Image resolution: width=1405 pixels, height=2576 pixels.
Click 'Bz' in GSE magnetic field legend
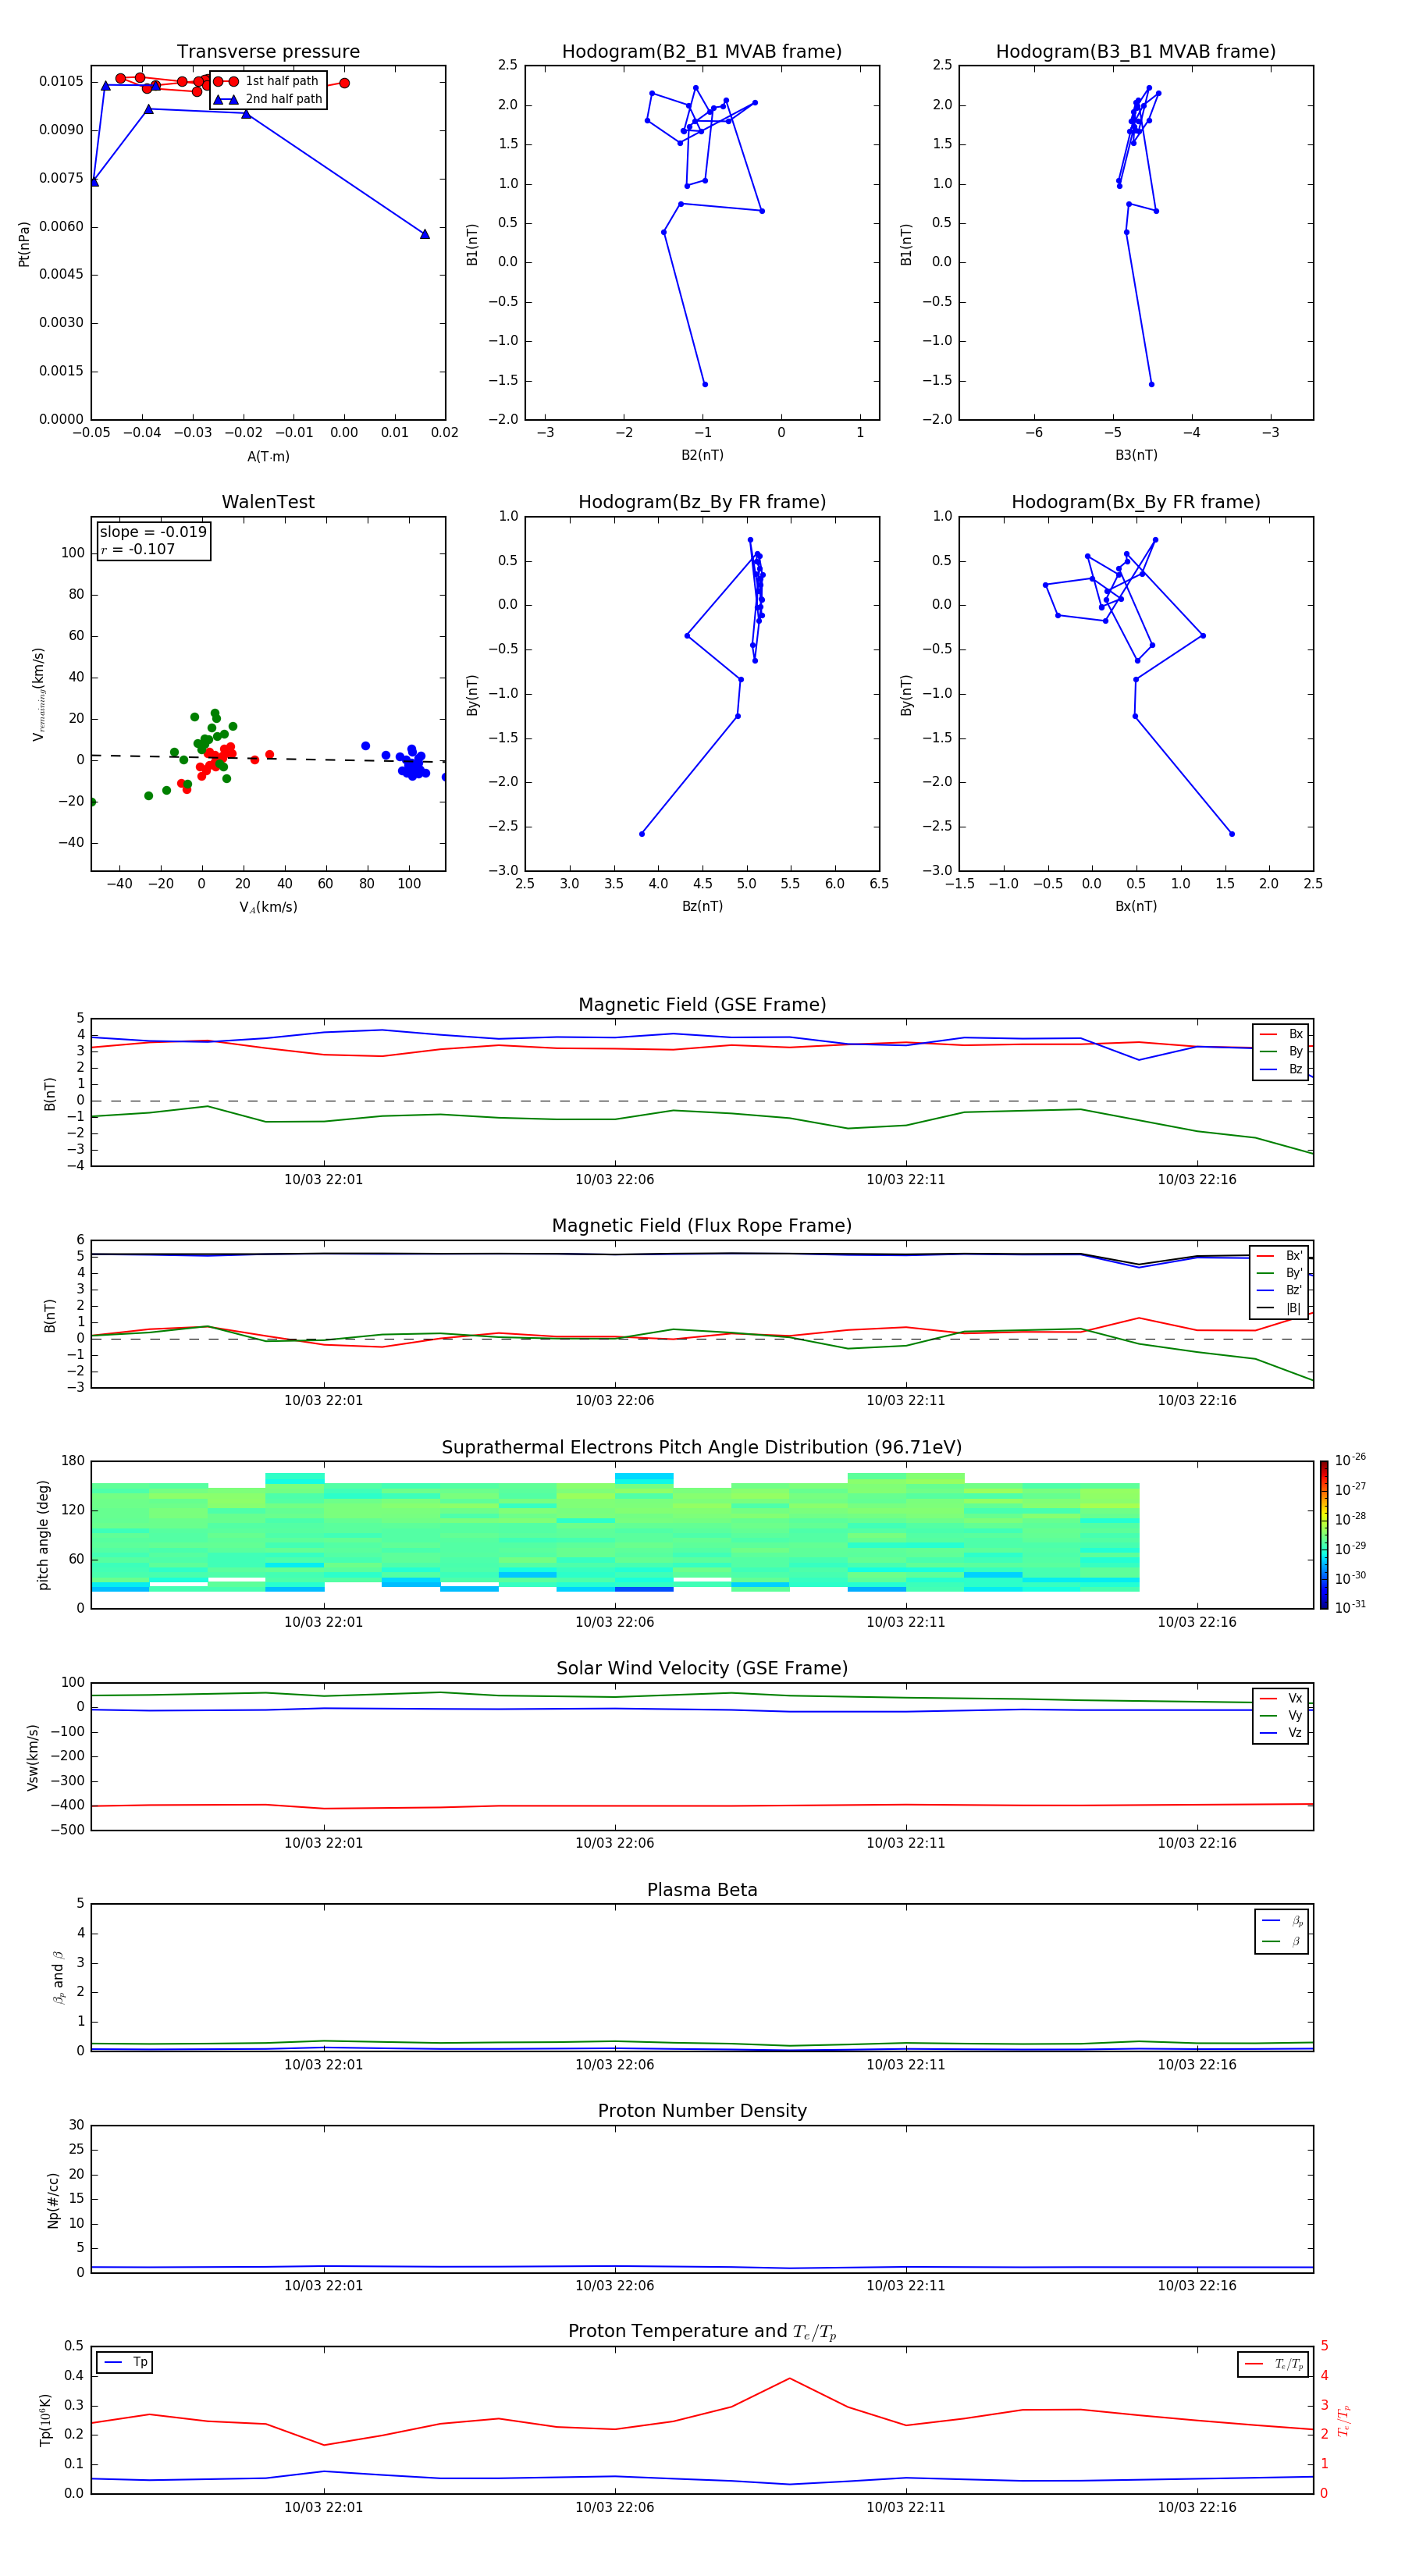[1282, 1069]
